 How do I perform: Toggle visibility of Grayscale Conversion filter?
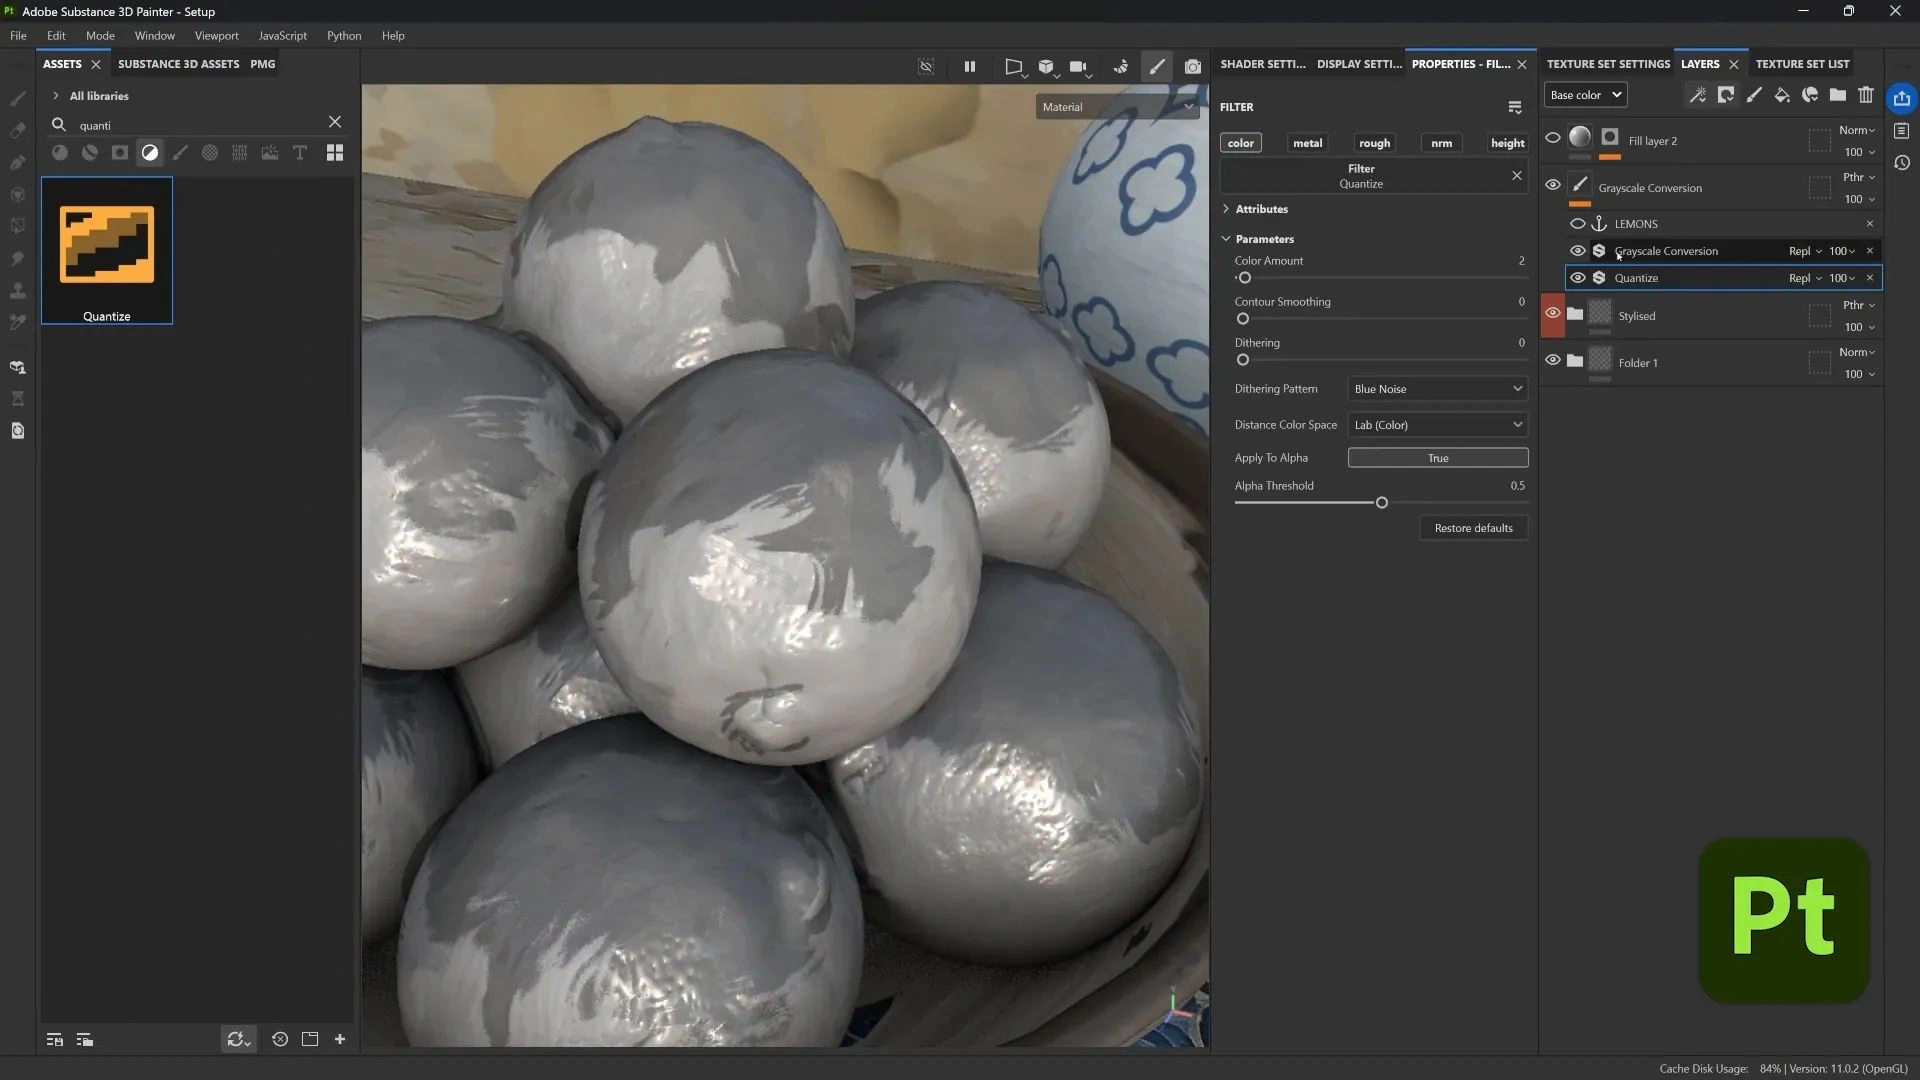tap(1578, 251)
